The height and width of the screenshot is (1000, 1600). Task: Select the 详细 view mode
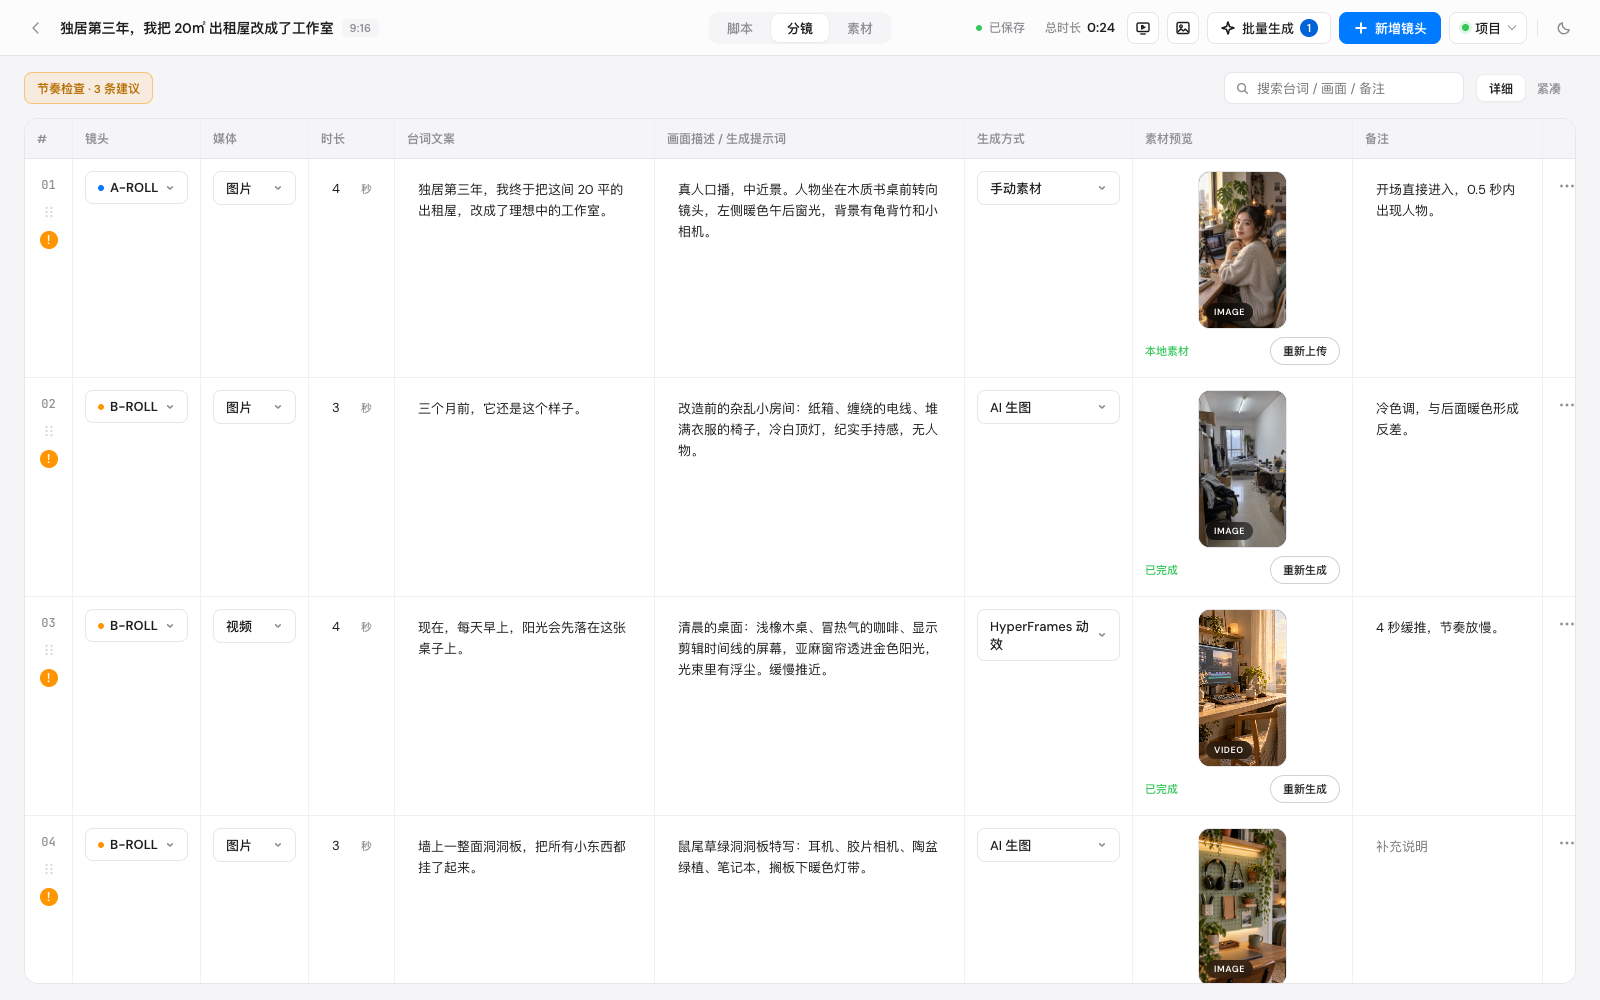1501,88
